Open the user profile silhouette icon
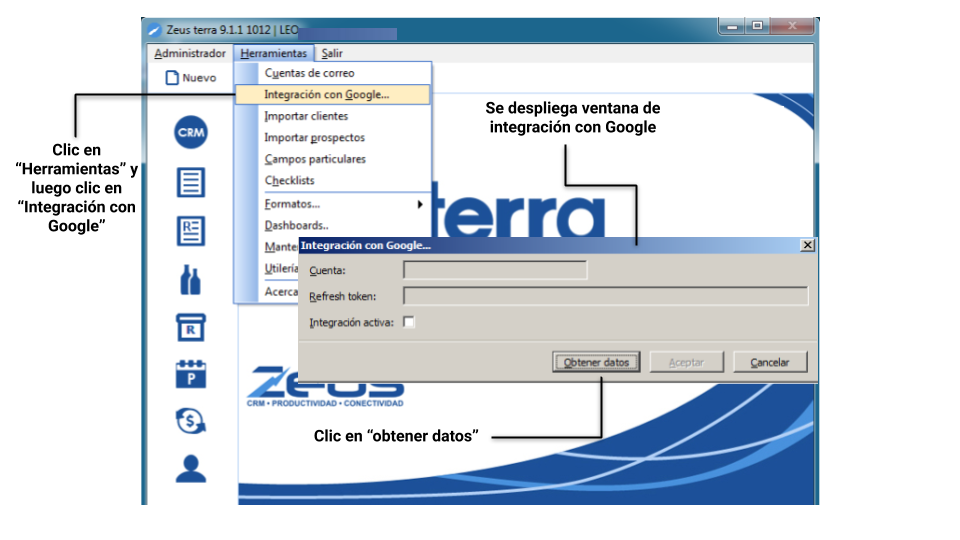This screenshot has width=960, height=540. pos(191,469)
